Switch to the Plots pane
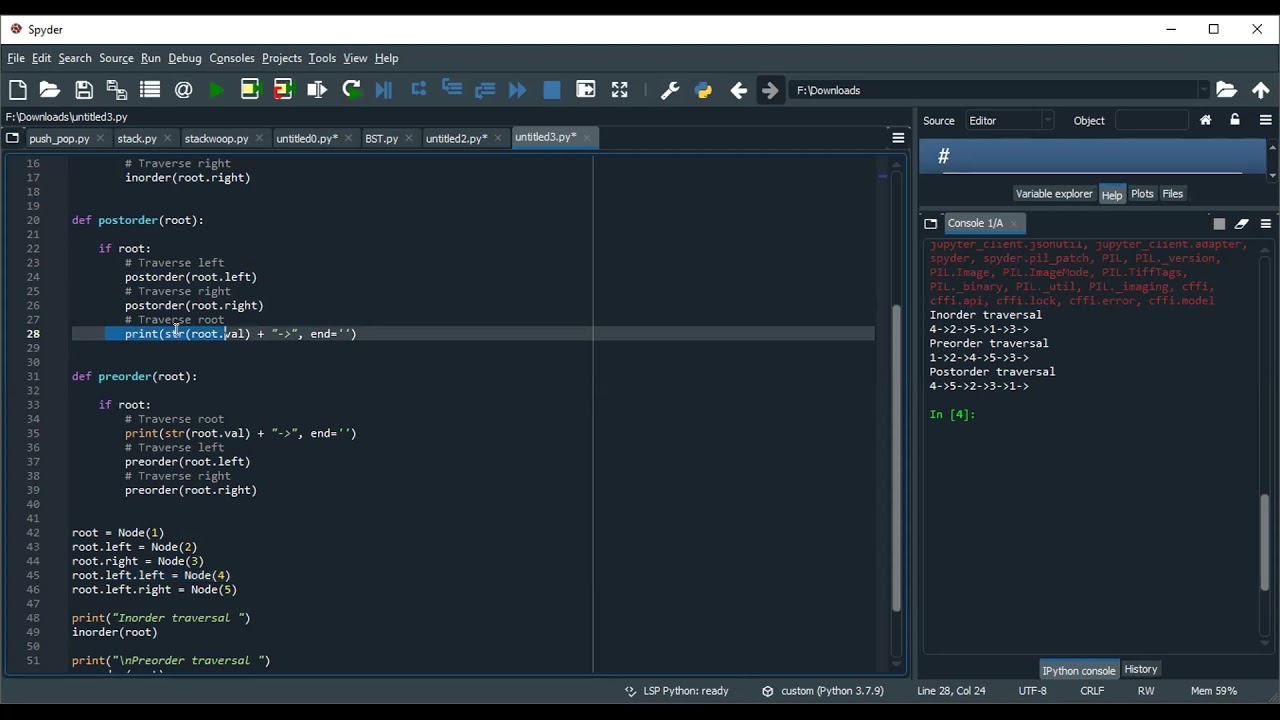This screenshot has height=720, width=1280. coord(1142,194)
